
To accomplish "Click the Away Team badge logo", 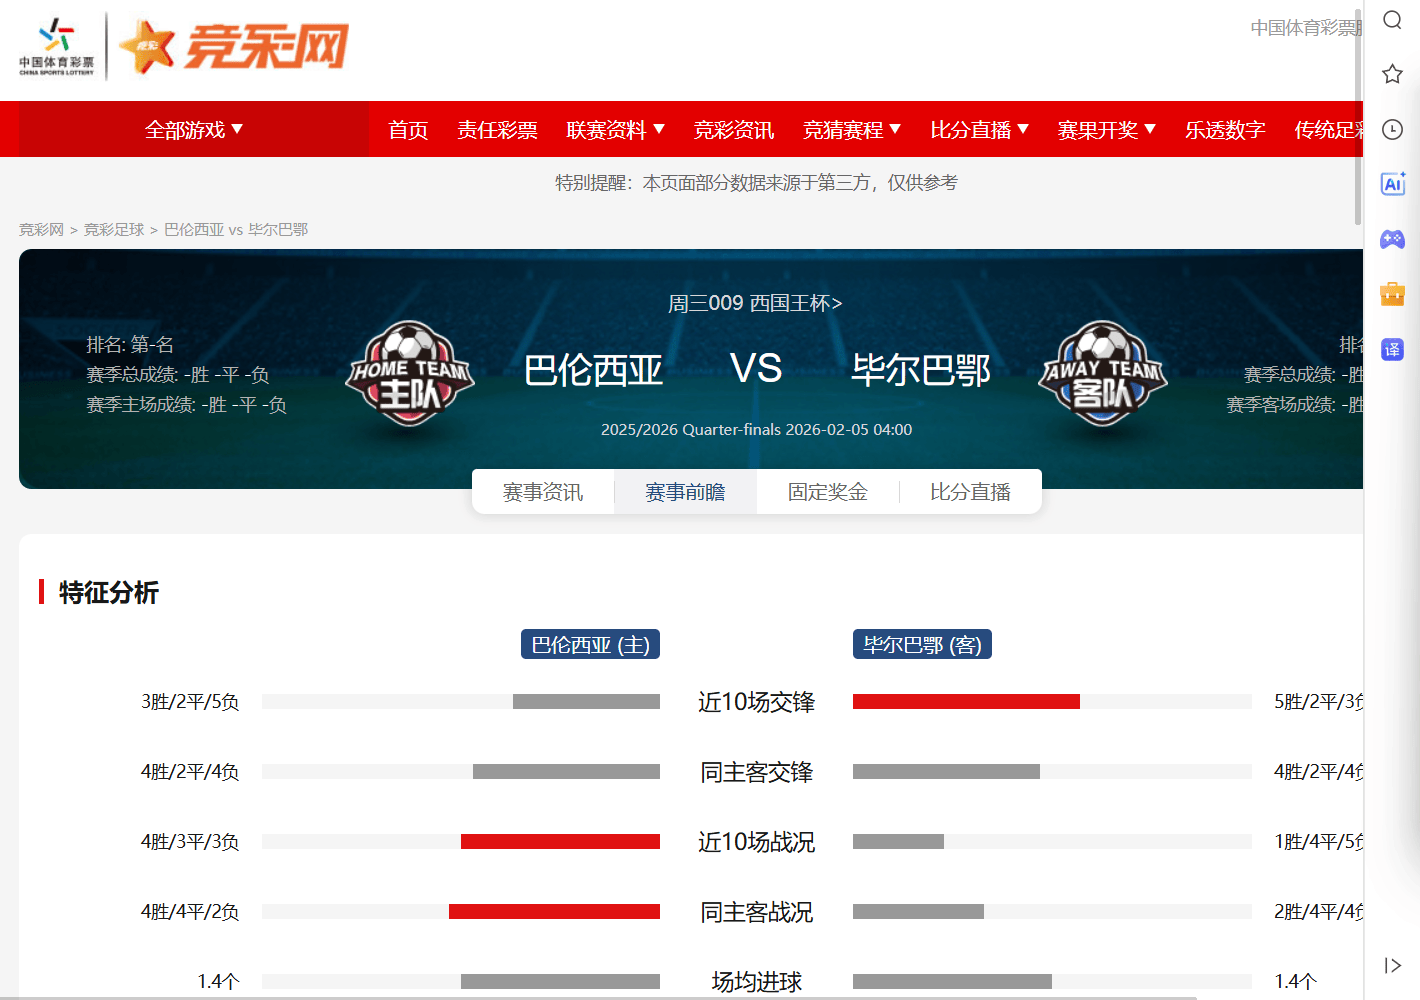I will pos(1103,374).
